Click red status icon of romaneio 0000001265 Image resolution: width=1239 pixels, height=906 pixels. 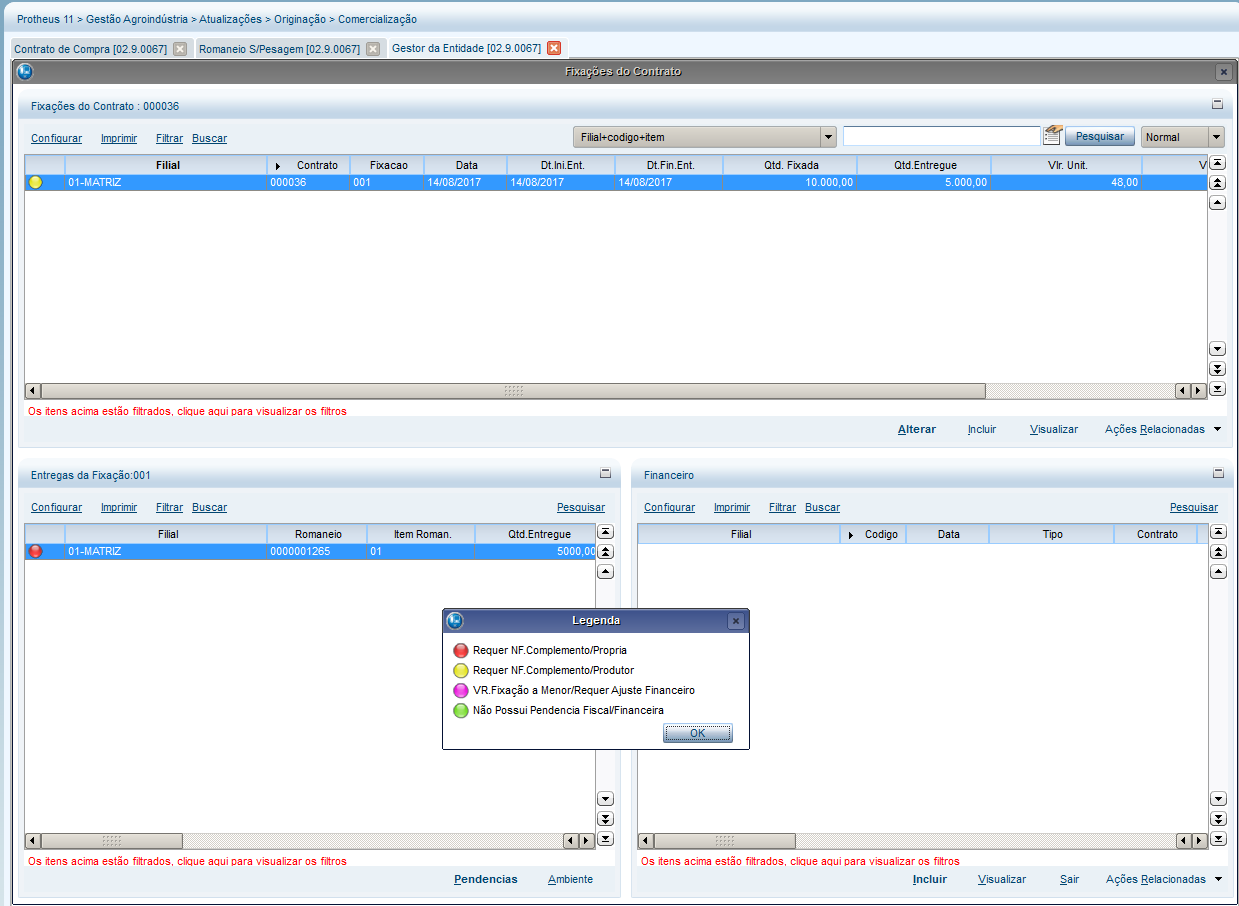pos(36,551)
